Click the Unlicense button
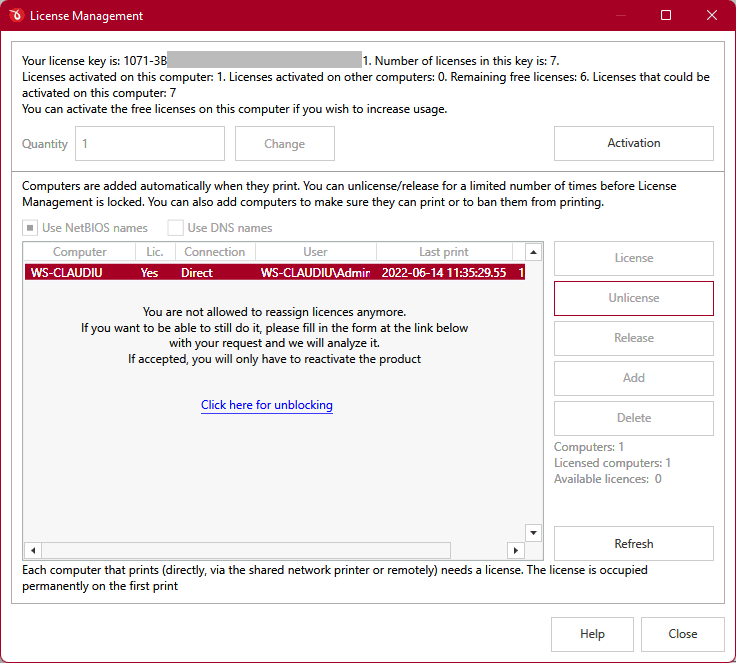Image resolution: width=736 pixels, height=663 pixels. [634, 298]
